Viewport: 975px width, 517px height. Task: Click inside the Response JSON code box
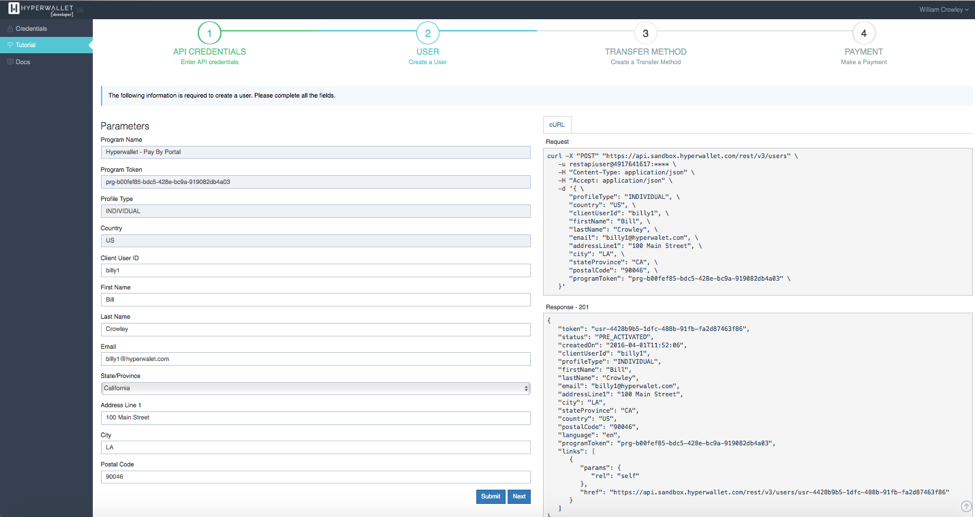coord(757,415)
